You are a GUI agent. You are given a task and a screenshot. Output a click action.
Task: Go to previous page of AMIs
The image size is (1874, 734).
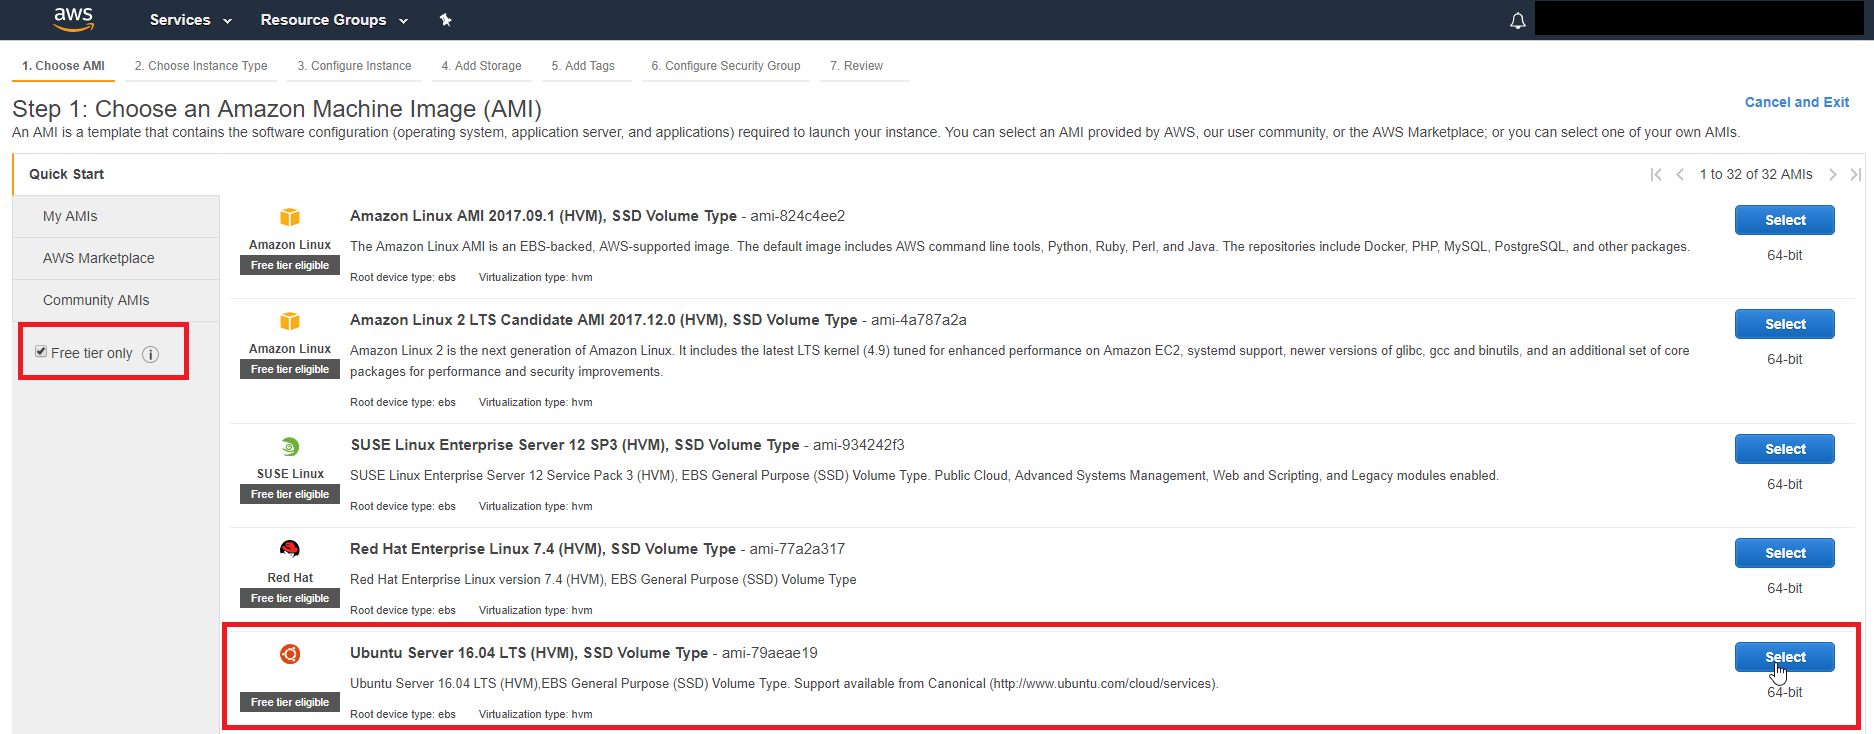coord(1680,174)
